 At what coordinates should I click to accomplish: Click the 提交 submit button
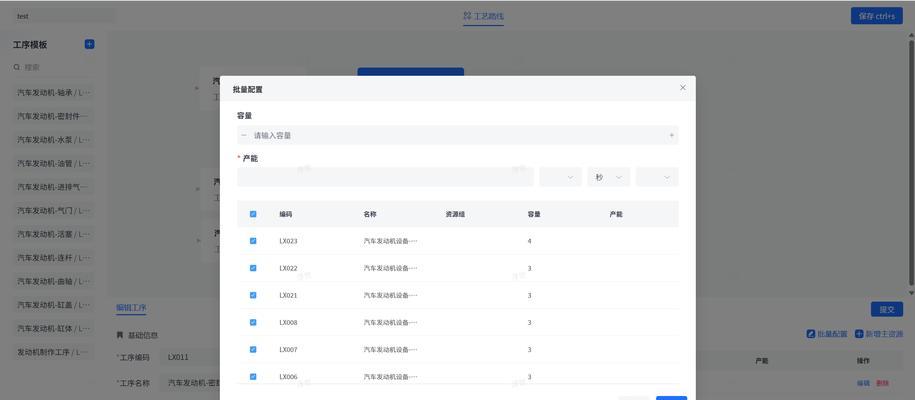[x=886, y=309]
